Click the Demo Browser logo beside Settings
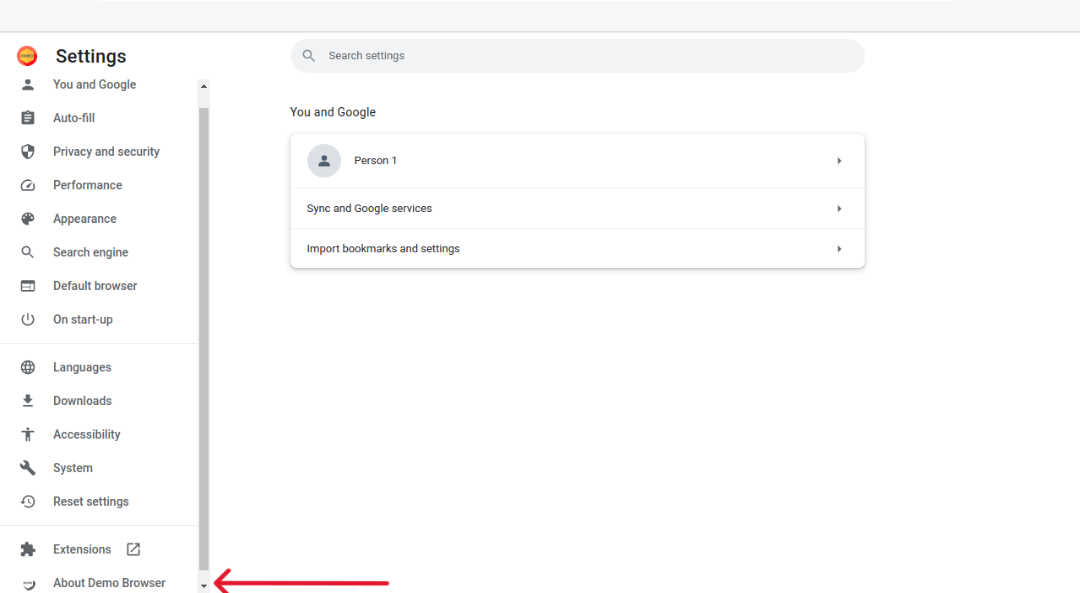 pos(27,56)
